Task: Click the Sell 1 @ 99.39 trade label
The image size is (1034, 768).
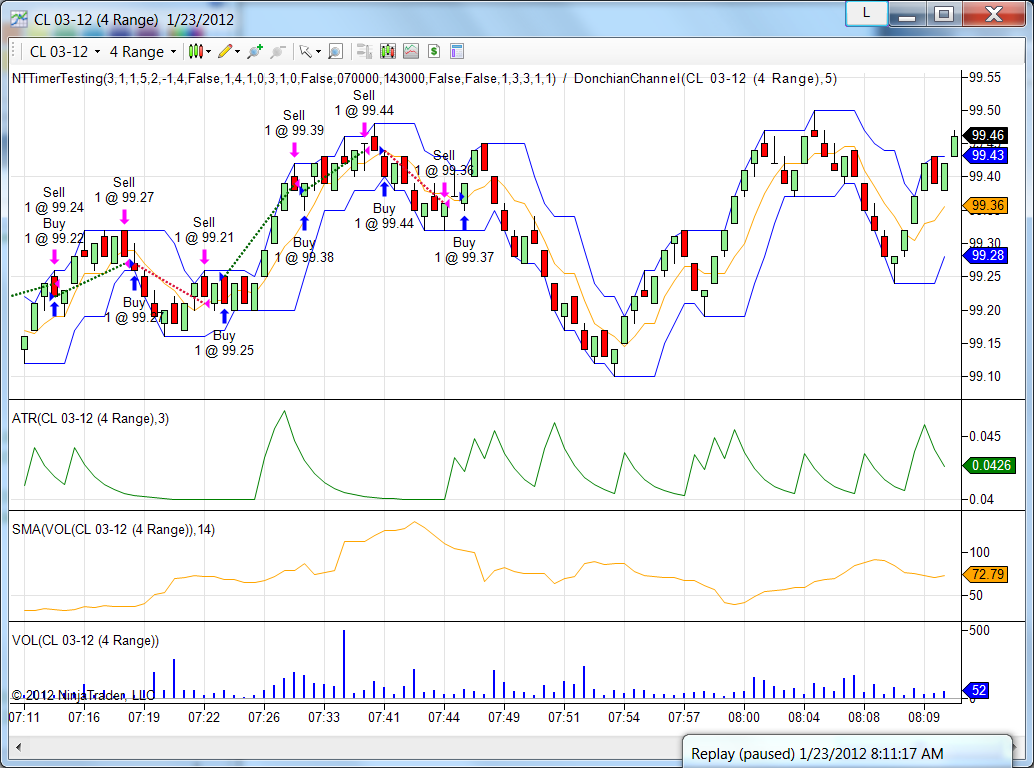Action: [x=294, y=123]
